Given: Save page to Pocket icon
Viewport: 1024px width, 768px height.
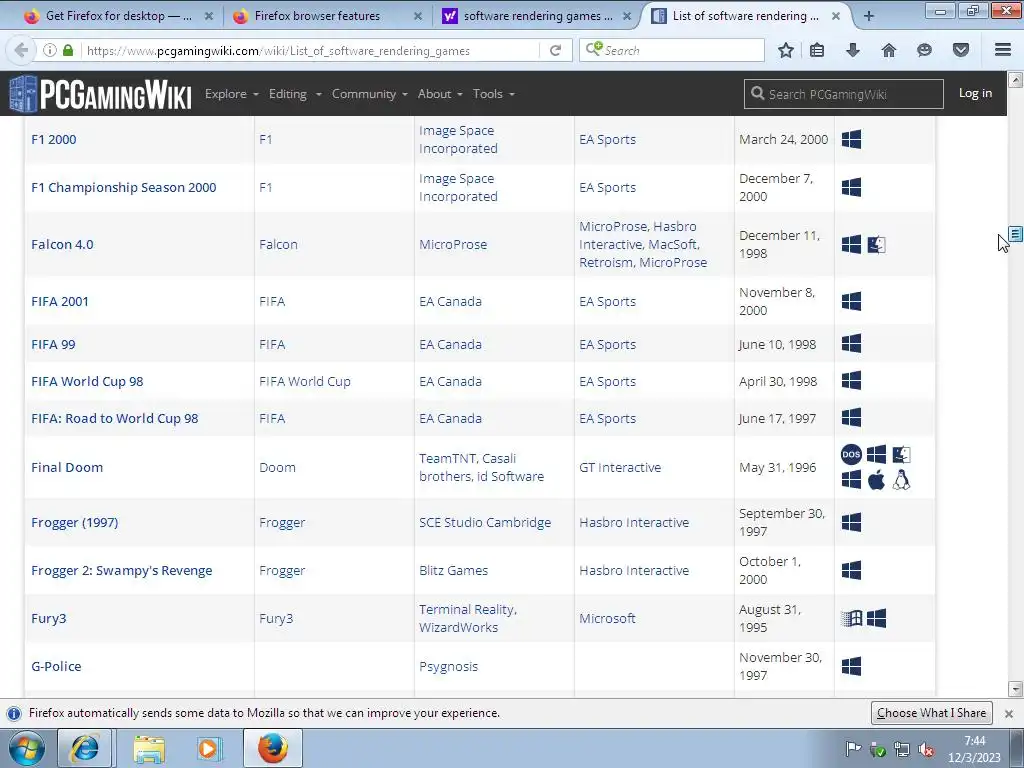Looking at the screenshot, I should 960,50.
